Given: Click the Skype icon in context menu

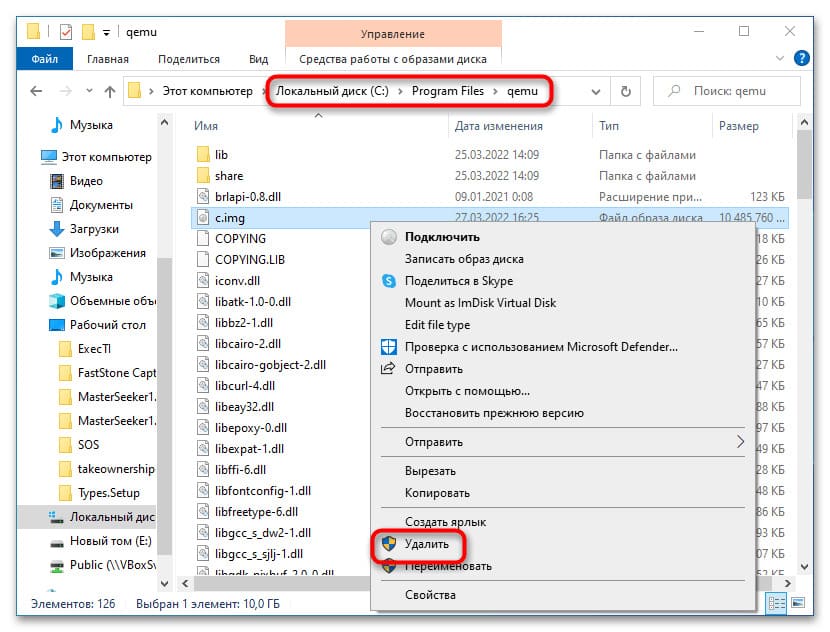Looking at the screenshot, I should (x=389, y=281).
